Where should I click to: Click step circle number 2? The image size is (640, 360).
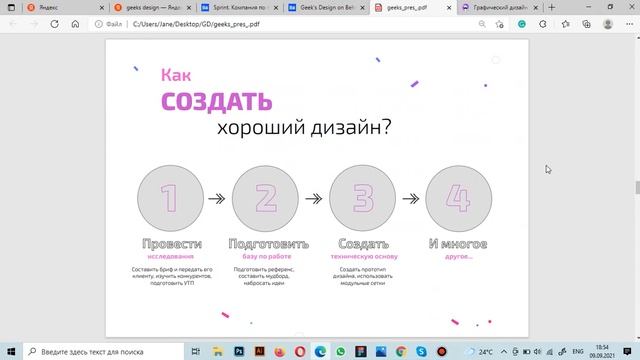coord(265,198)
